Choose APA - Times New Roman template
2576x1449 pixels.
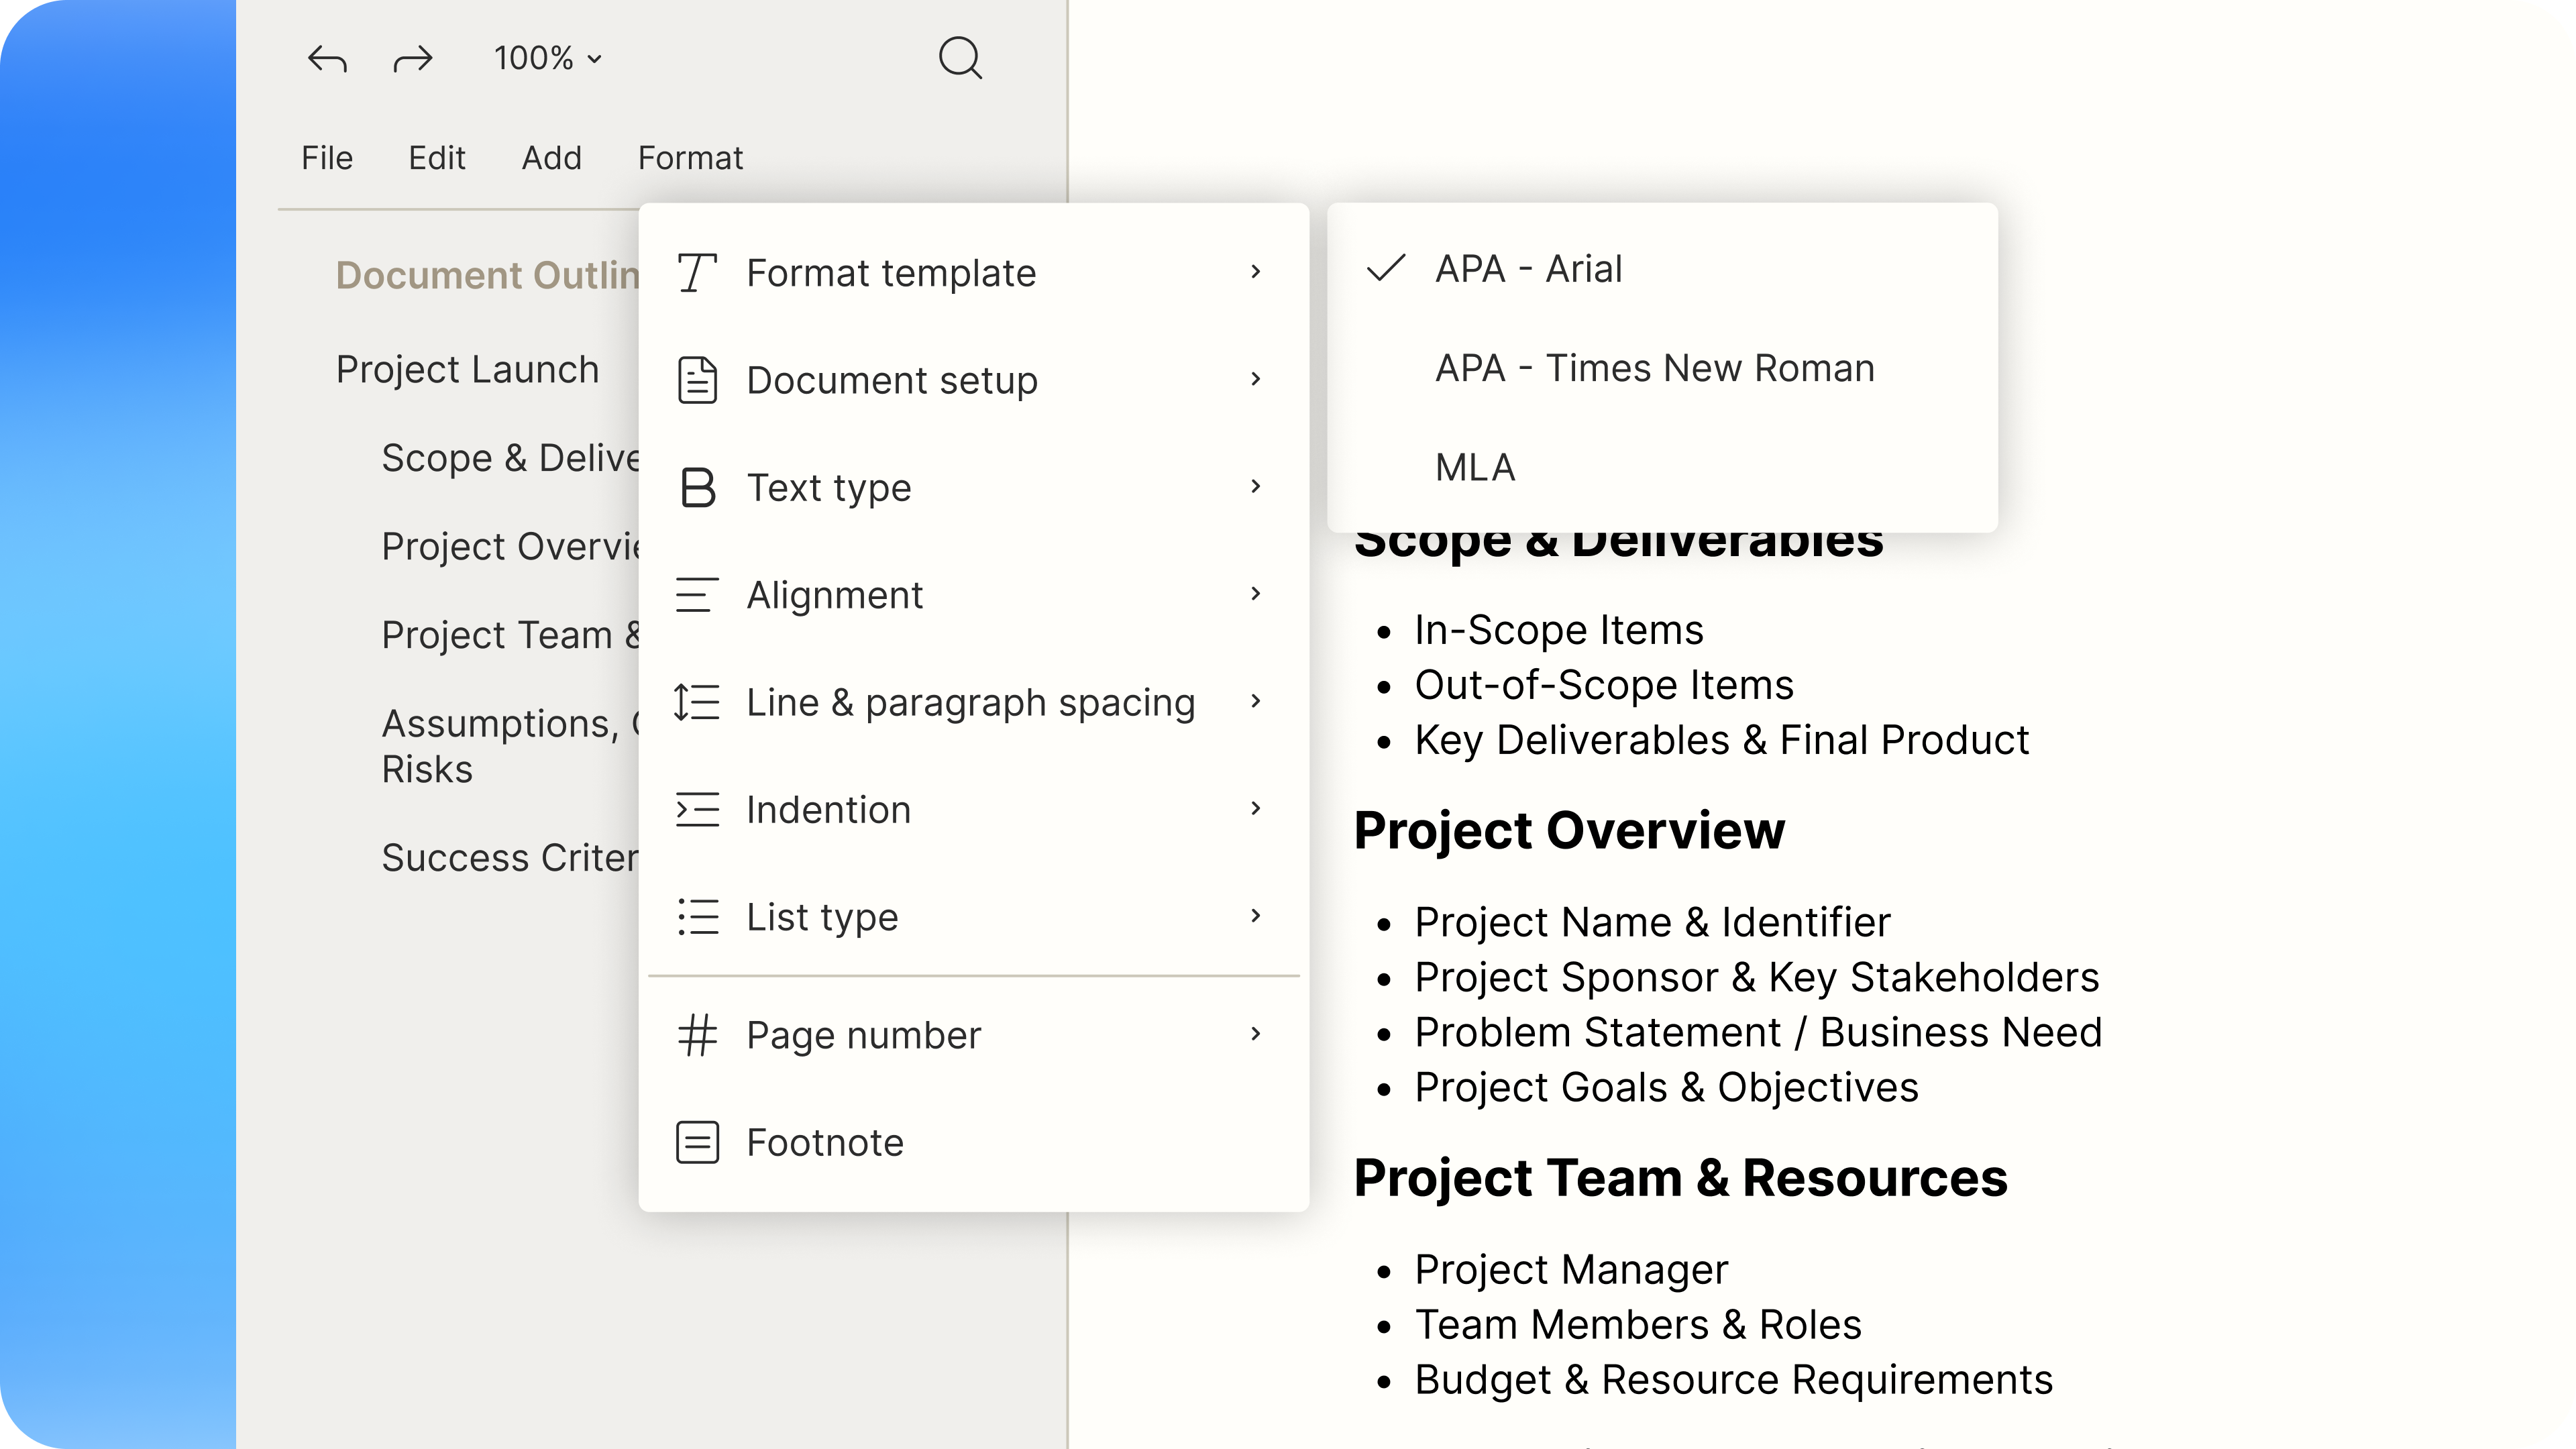[1654, 368]
